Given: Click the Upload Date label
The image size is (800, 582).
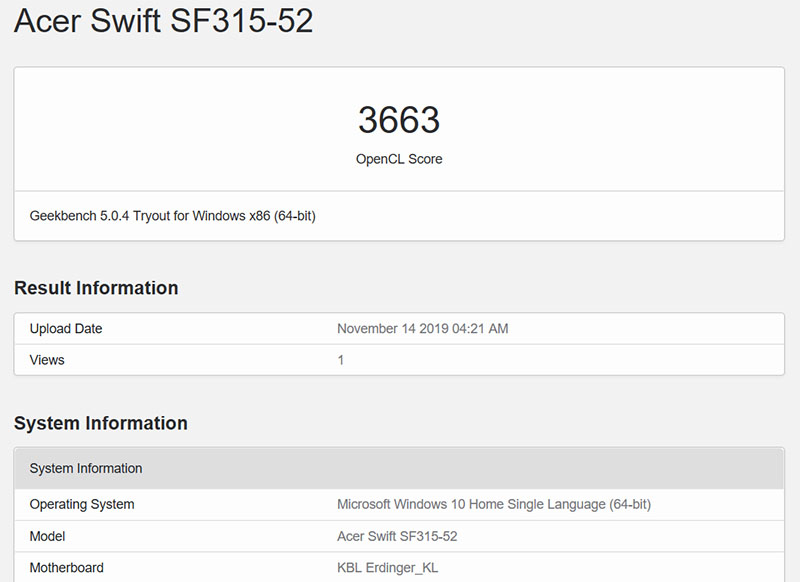Looking at the screenshot, I should tap(66, 328).
